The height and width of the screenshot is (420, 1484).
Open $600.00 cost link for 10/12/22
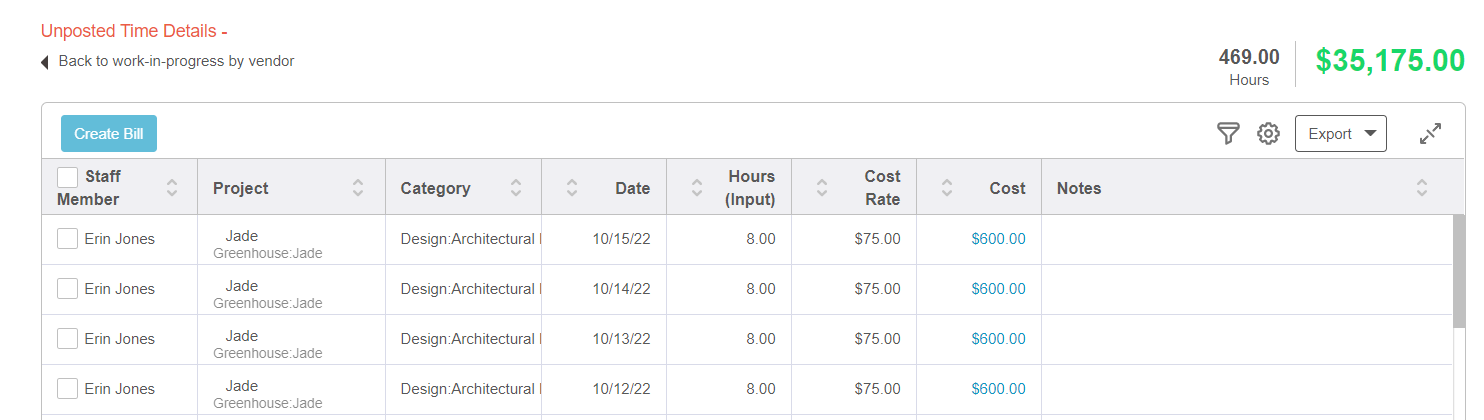coord(998,389)
